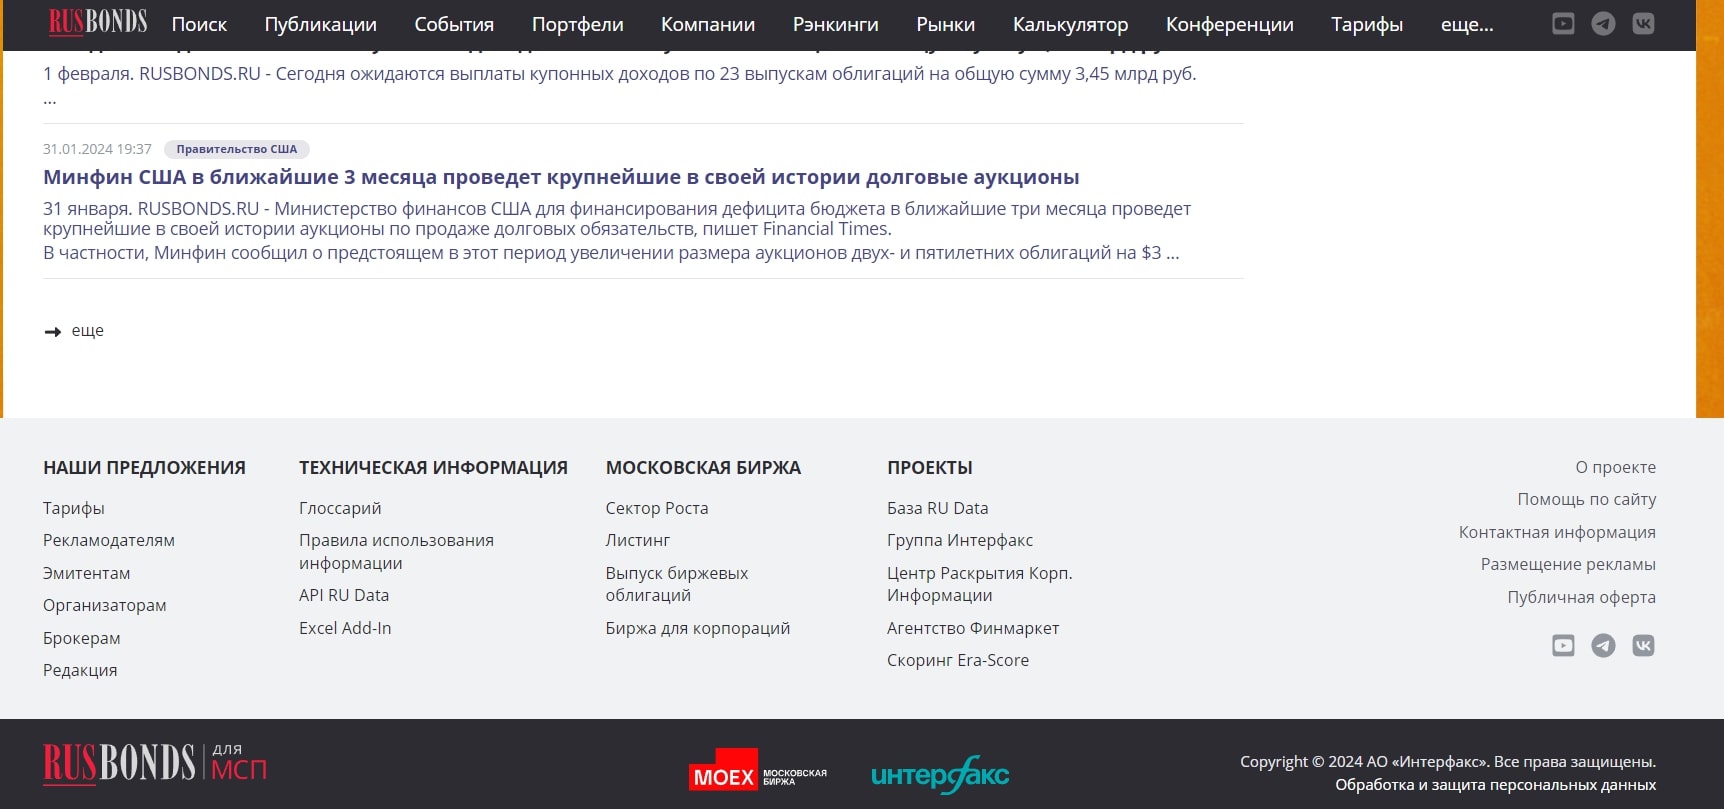Screen dimensions: 1724x809
Task: Open the Глоссарий footer link
Action: [x=340, y=508]
